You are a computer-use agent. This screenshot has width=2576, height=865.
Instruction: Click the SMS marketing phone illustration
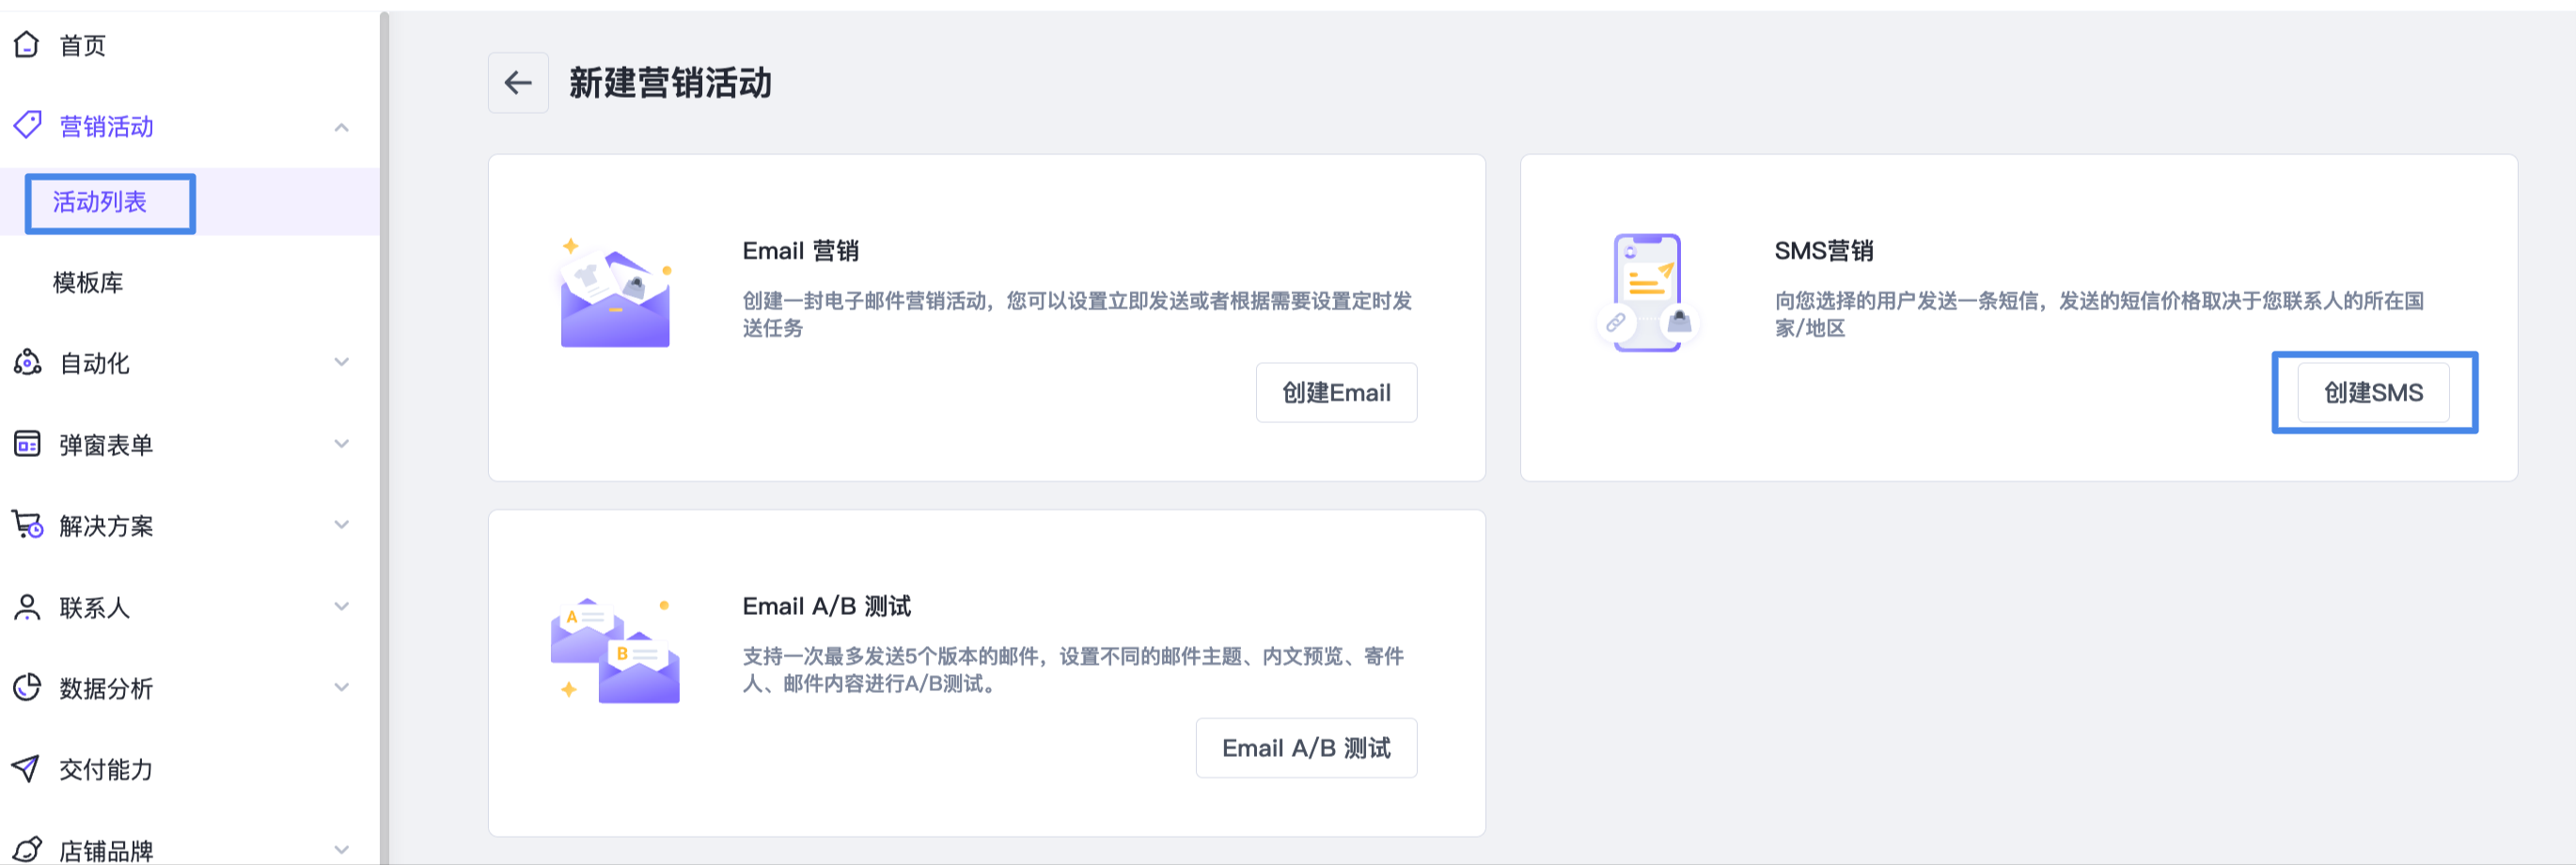tap(1647, 293)
